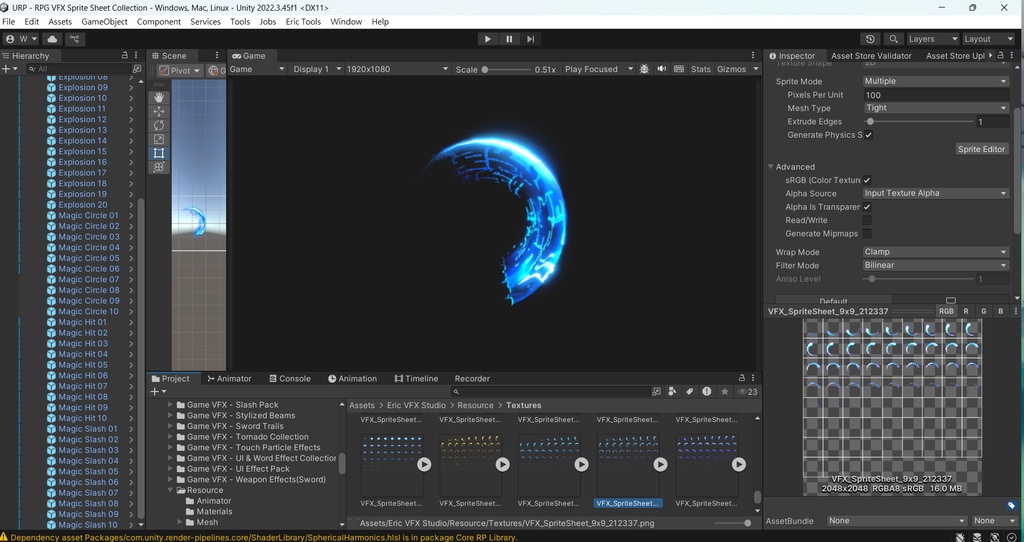Open Hierarchy search scene filter icon
This screenshot has width=1024, height=542.
(136, 69)
